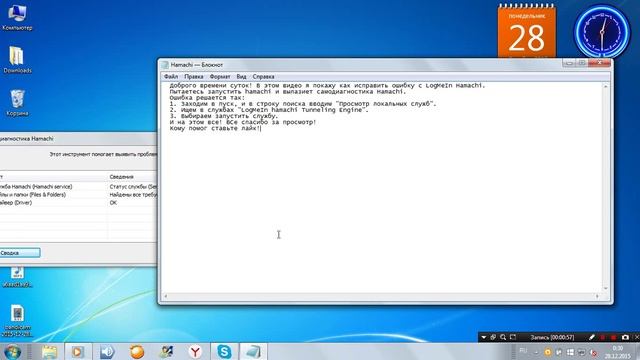
Task: Show hidden tray icons arrow
Action: click(x=536, y=352)
